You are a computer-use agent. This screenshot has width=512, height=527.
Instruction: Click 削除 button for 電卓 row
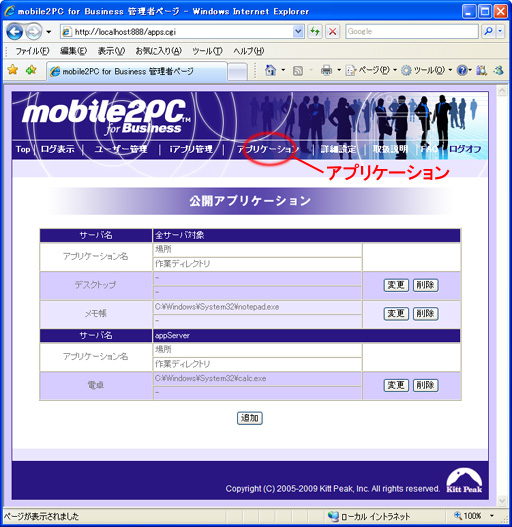[x=425, y=385]
